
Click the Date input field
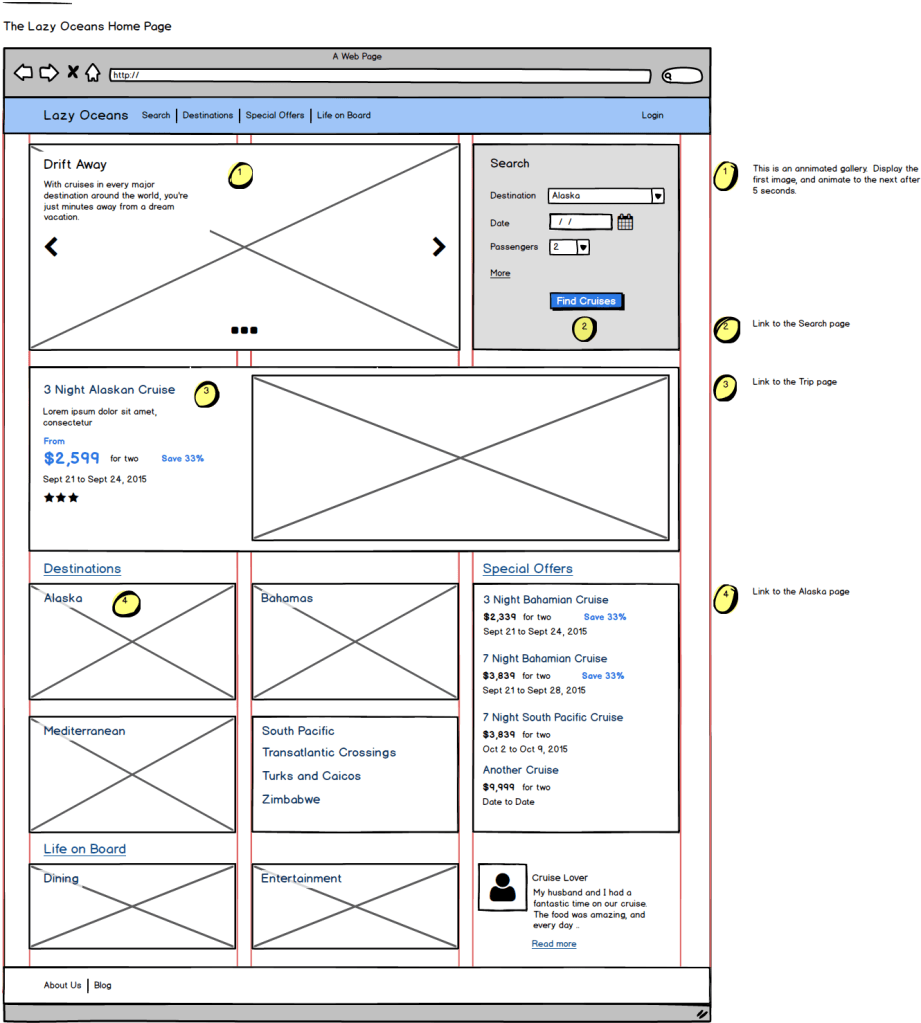coord(580,222)
